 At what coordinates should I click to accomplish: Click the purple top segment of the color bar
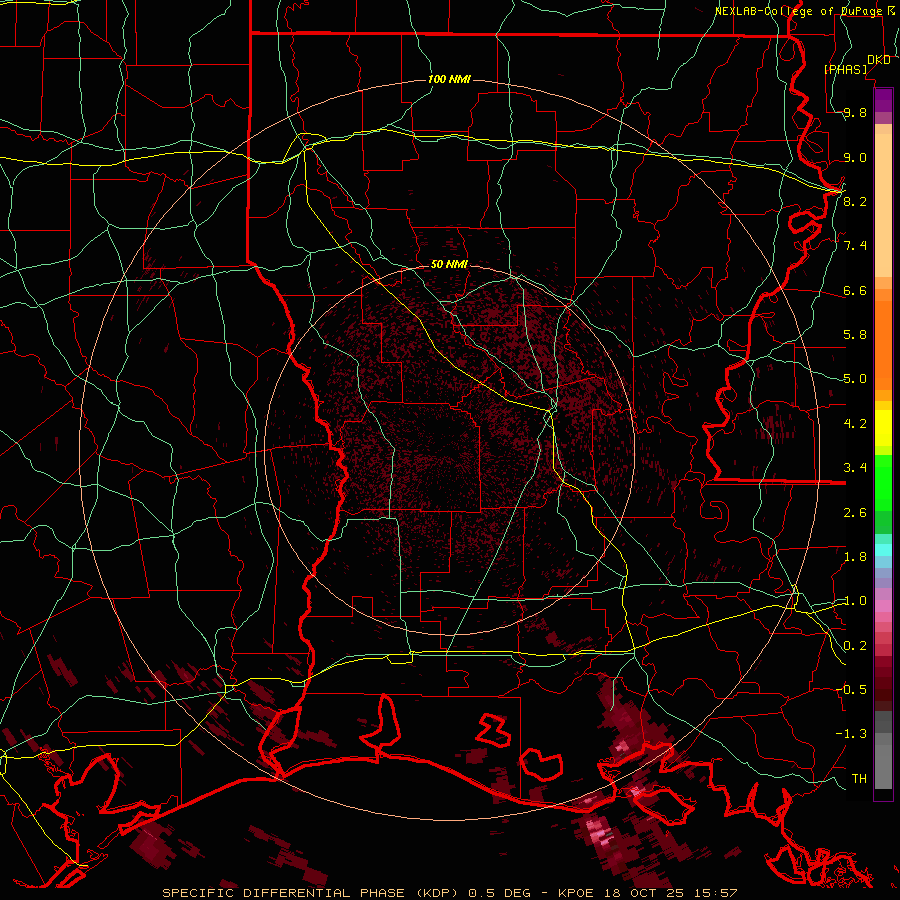pos(883,100)
